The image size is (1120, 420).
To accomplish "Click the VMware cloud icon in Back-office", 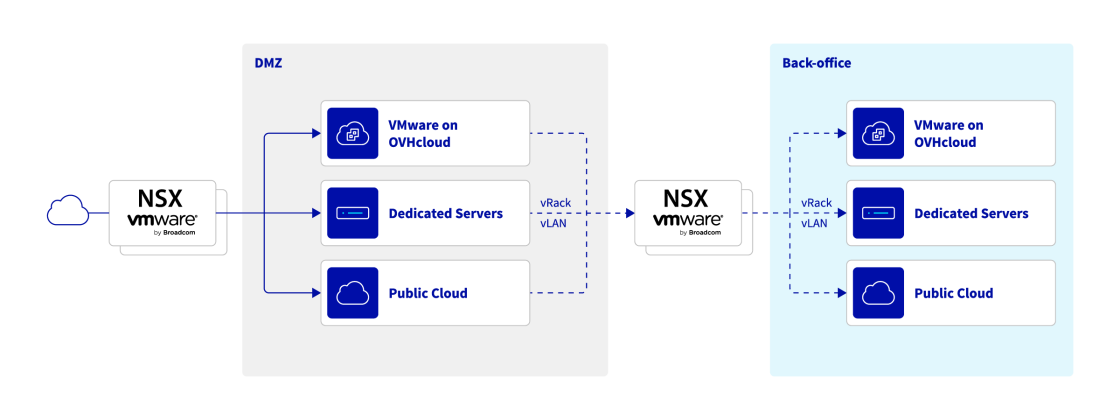I will 879,133.
